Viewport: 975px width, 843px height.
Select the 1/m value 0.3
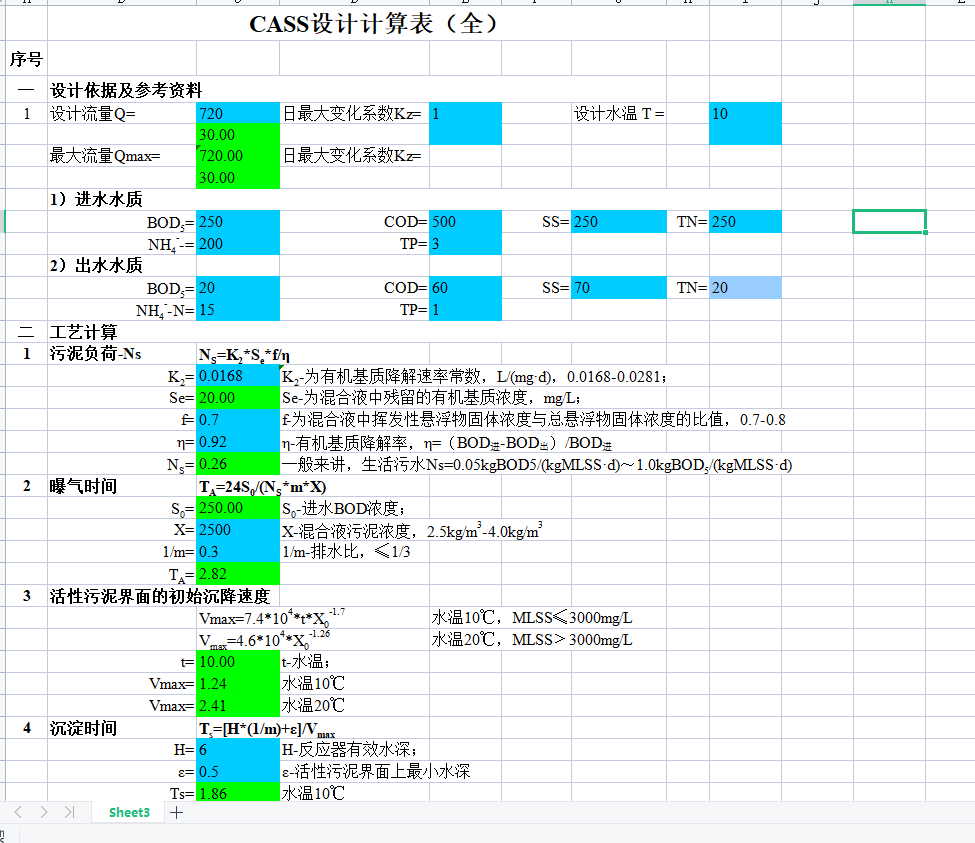(x=238, y=551)
